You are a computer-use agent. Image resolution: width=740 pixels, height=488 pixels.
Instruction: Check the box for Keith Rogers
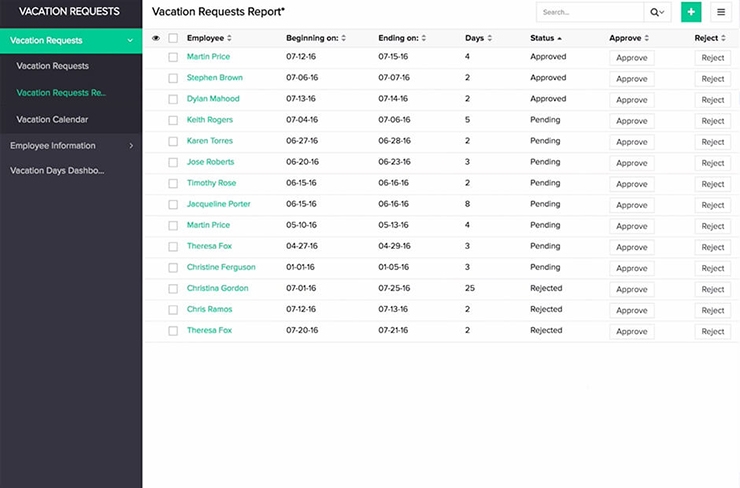[x=173, y=120]
